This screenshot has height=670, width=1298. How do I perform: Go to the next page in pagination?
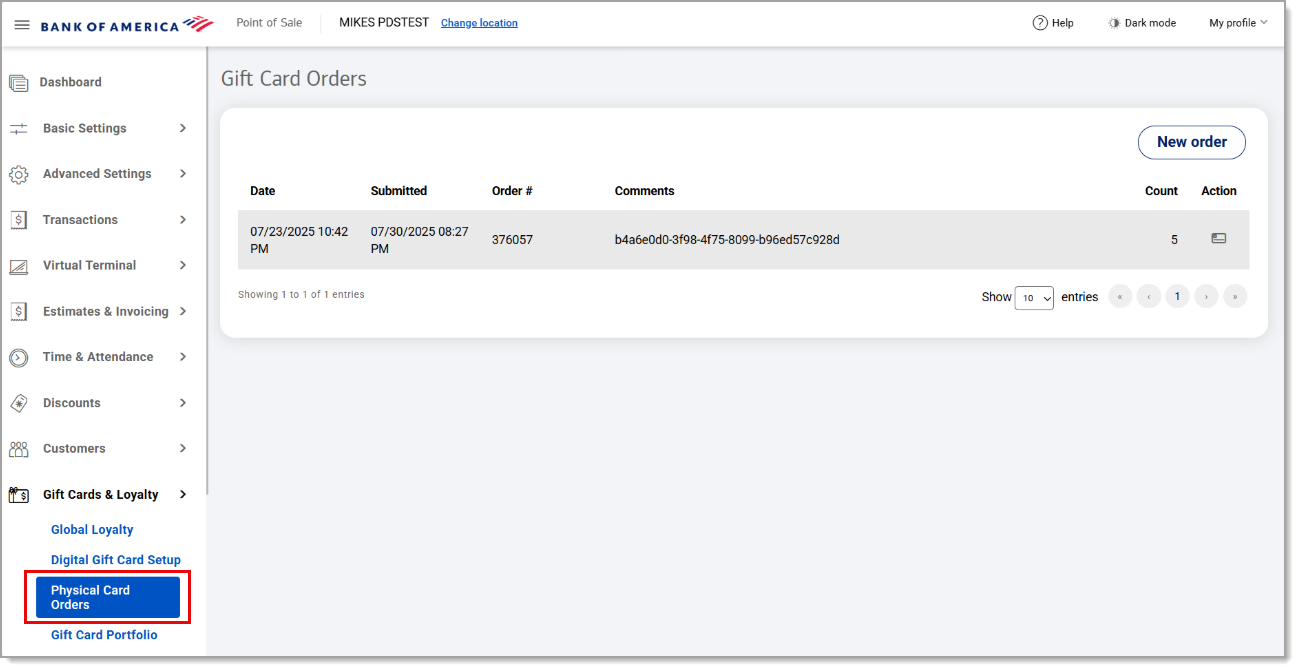click(1207, 297)
